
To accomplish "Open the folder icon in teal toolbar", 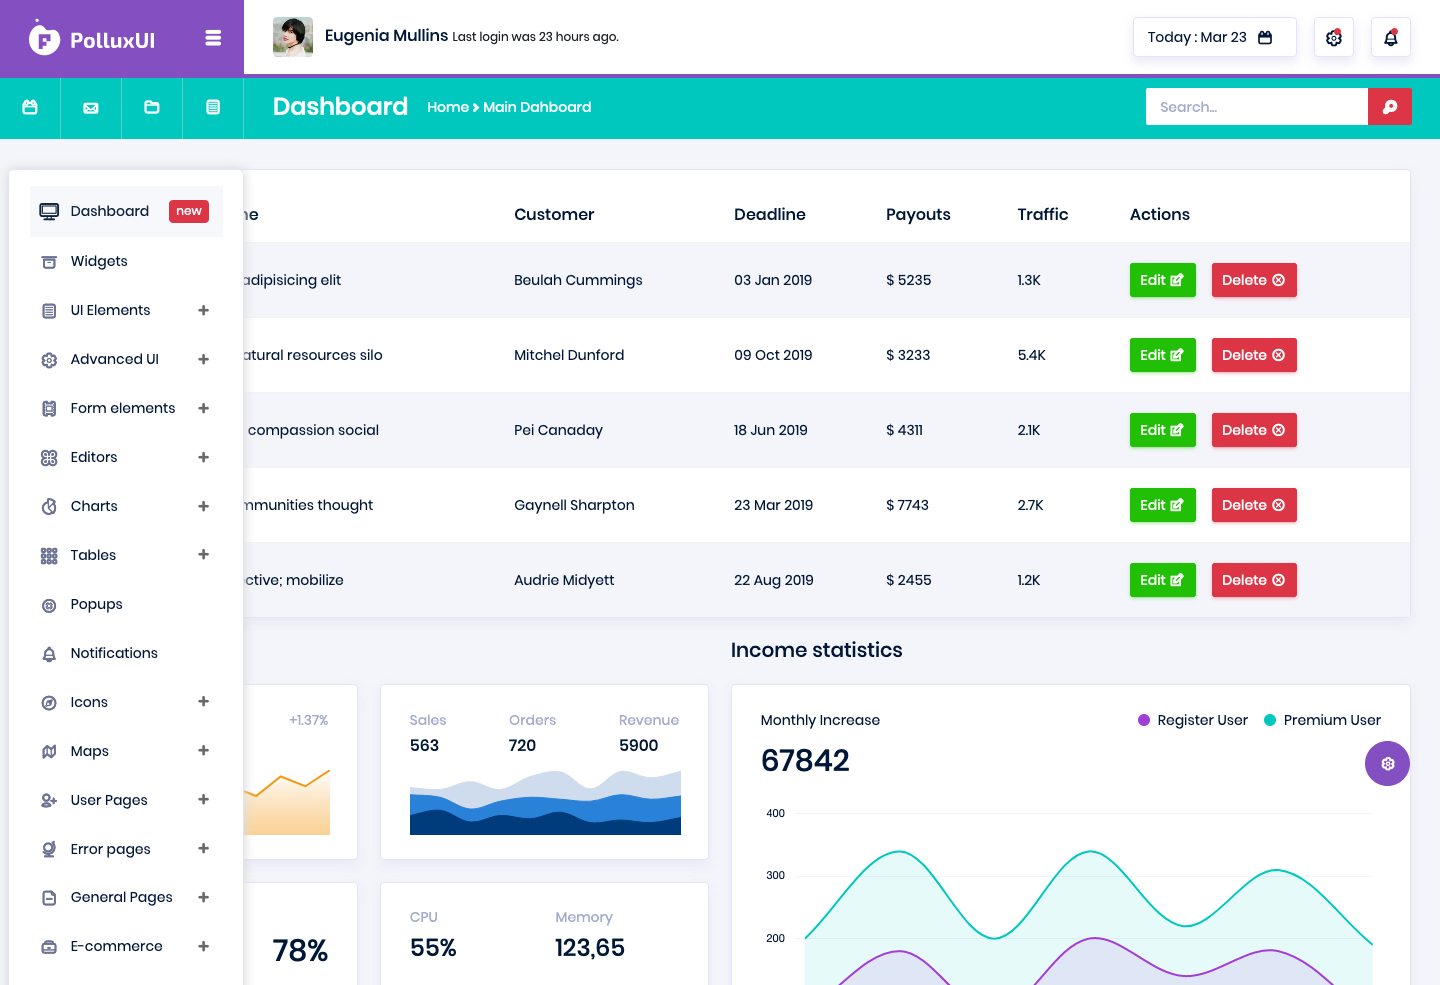I will coord(152,107).
